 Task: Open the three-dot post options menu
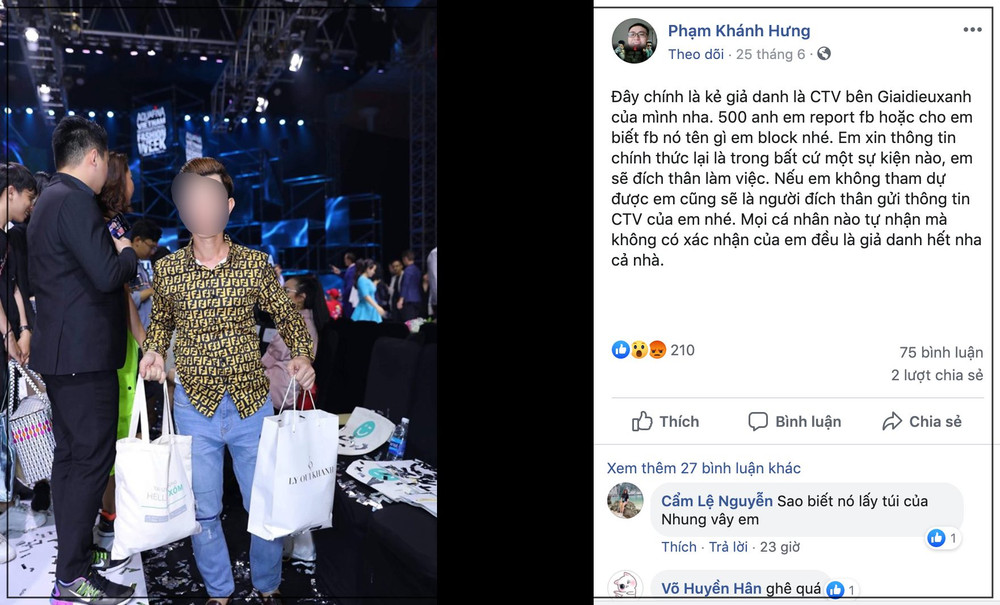pyautogui.click(x=972, y=30)
